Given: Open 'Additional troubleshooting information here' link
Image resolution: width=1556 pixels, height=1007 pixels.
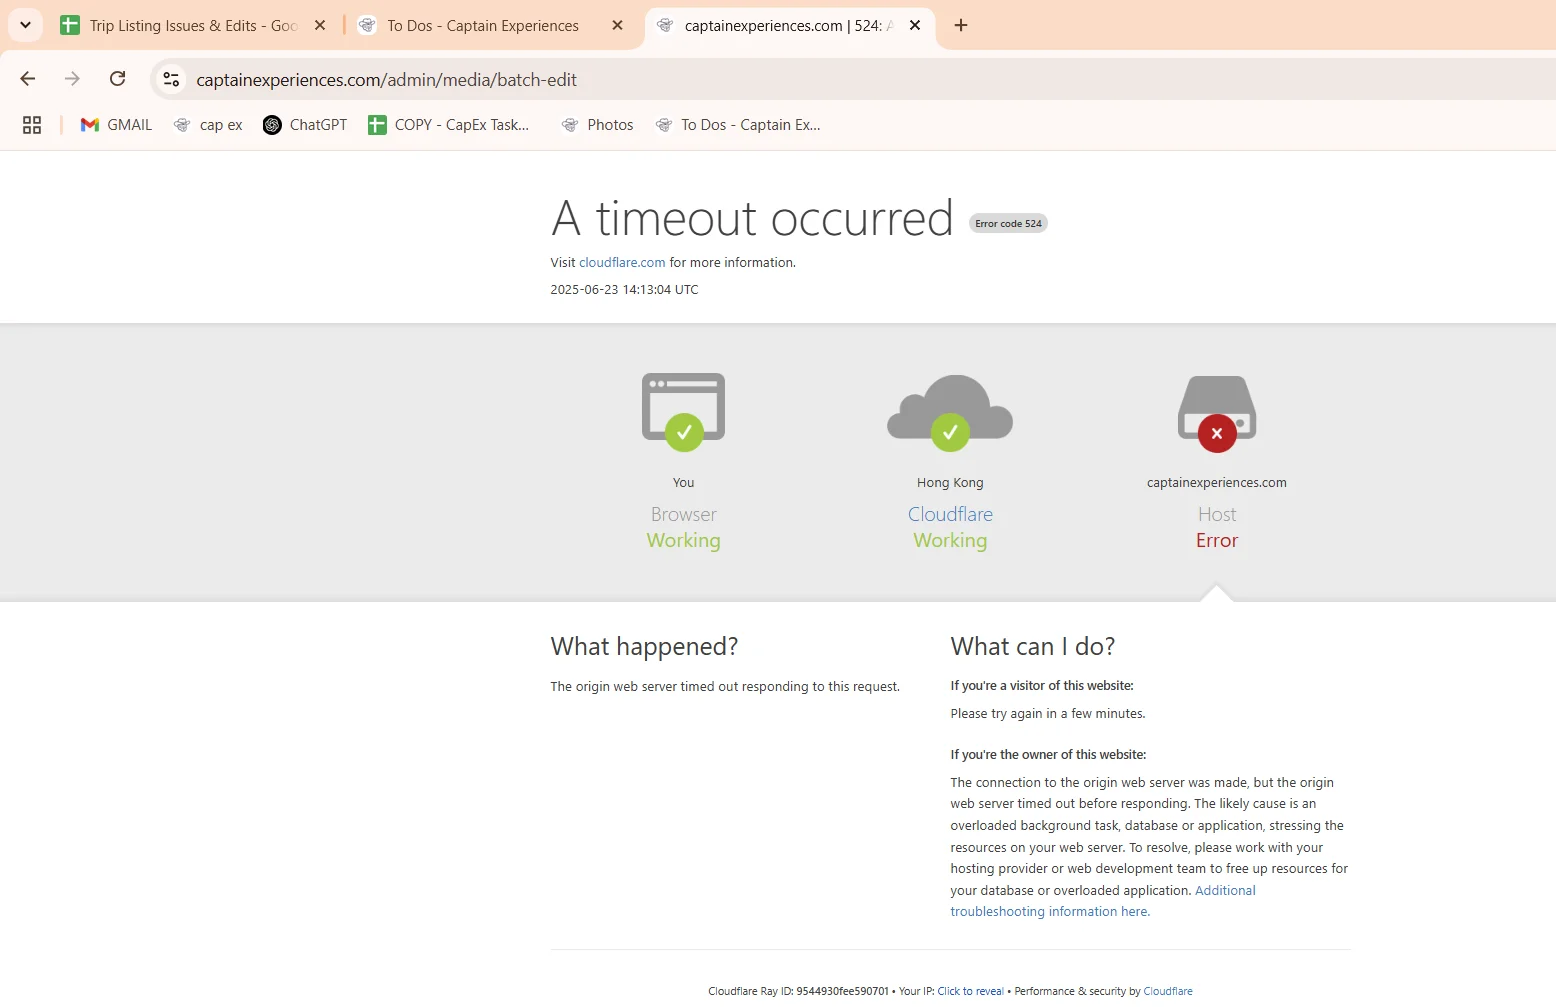Looking at the screenshot, I should tap(1103, 901).
